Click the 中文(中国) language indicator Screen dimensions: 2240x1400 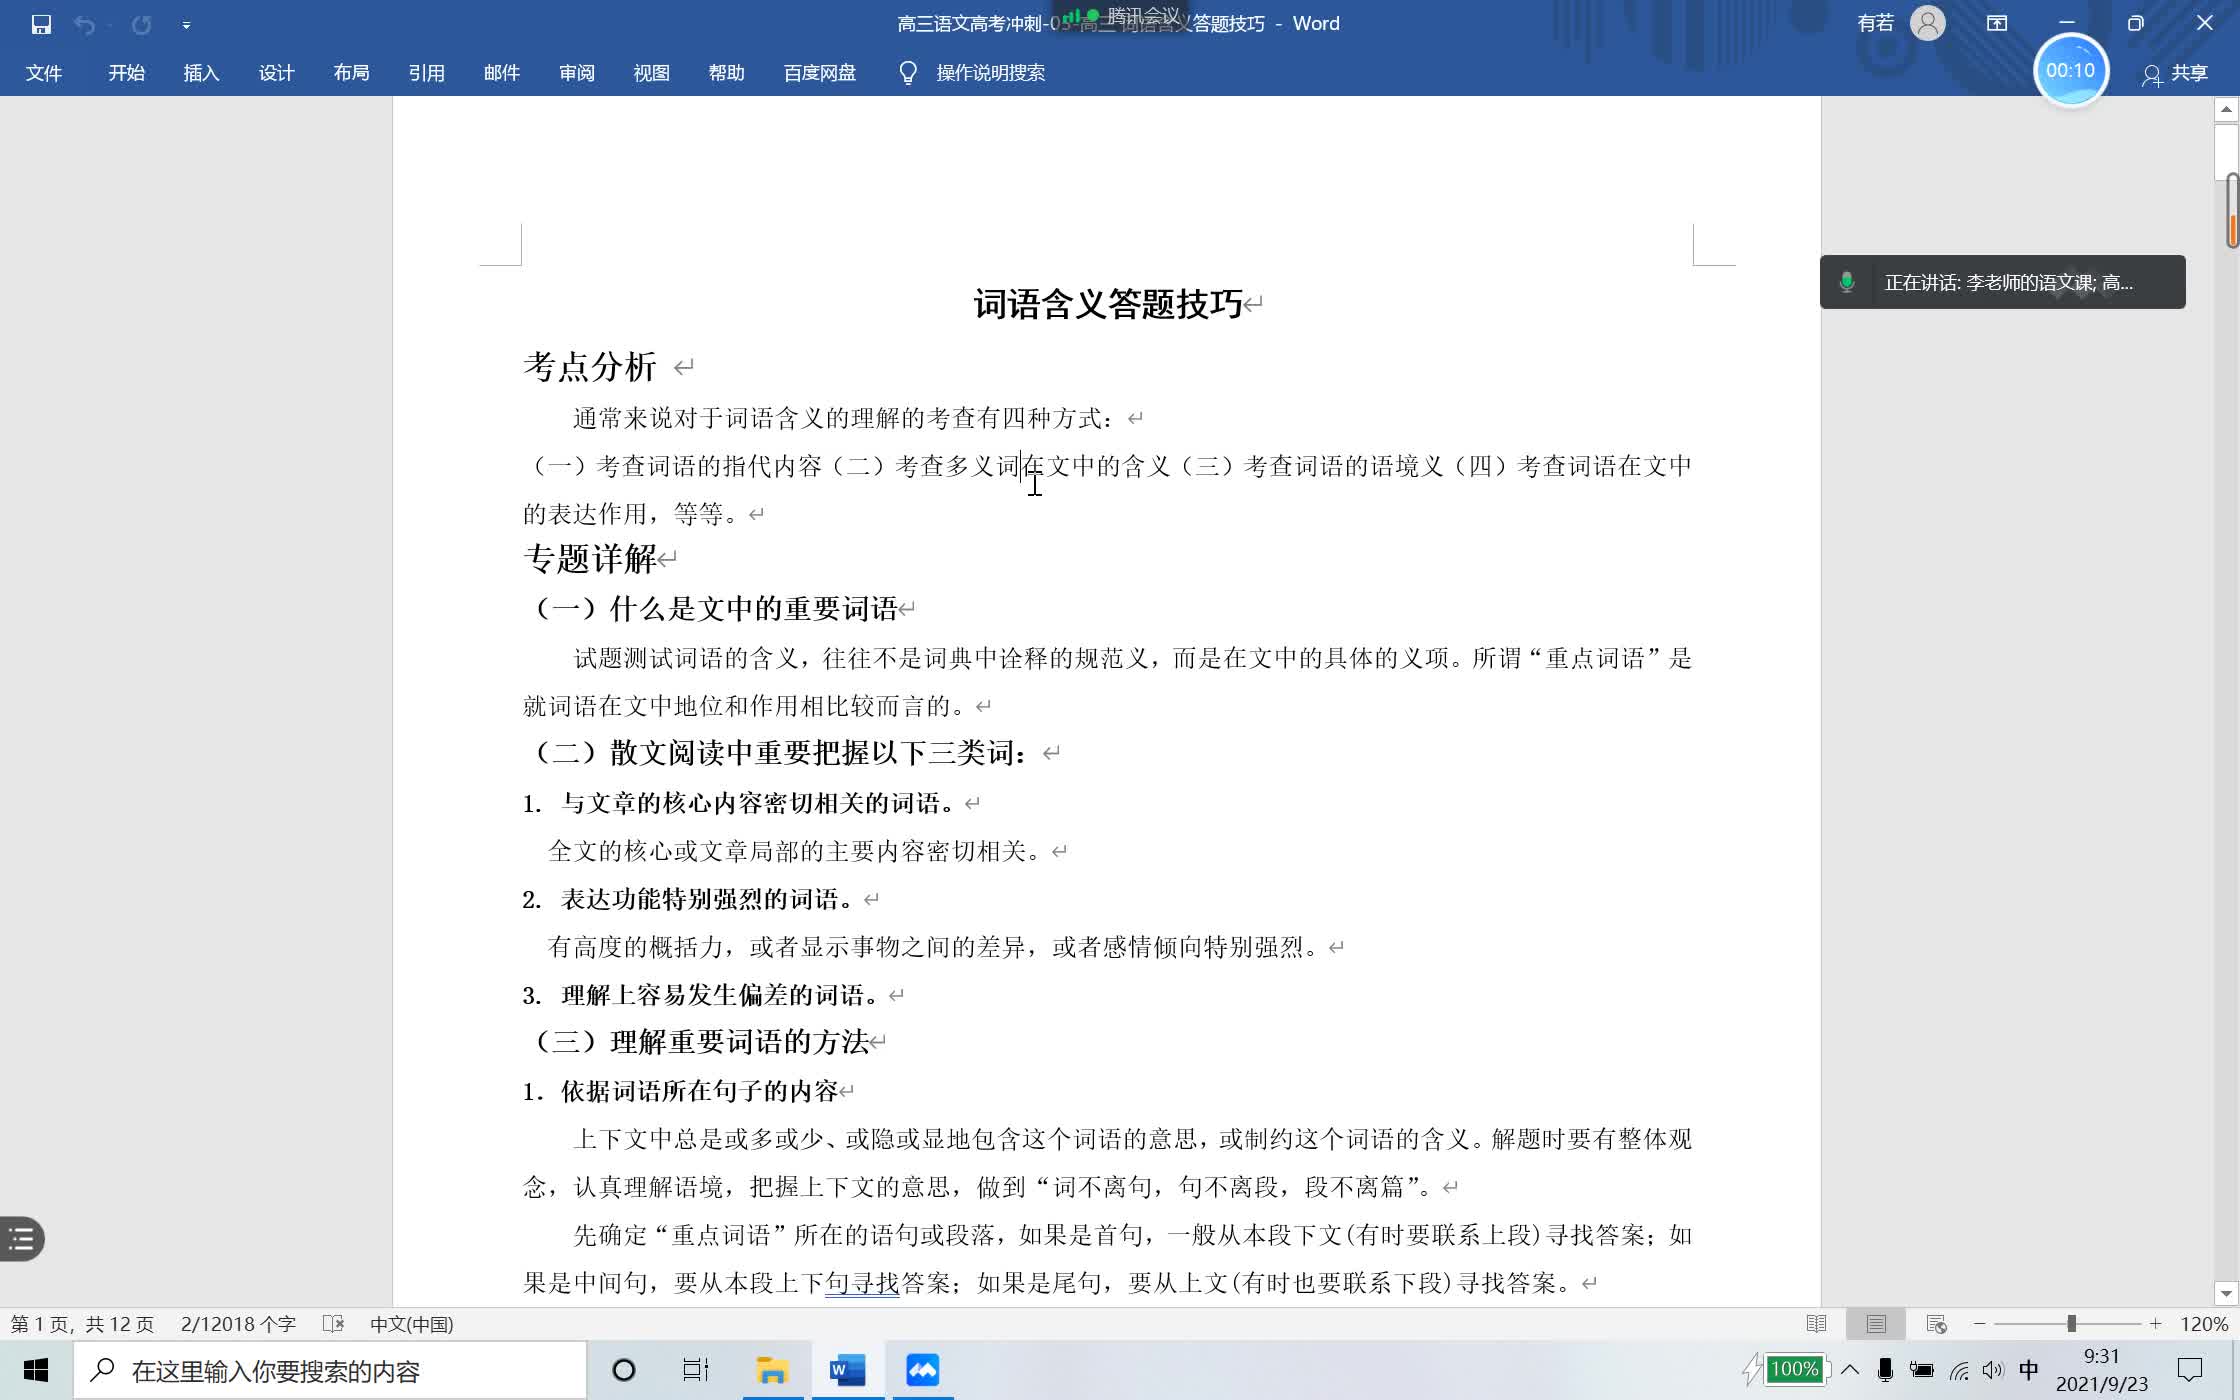(x=411, y=1324)
